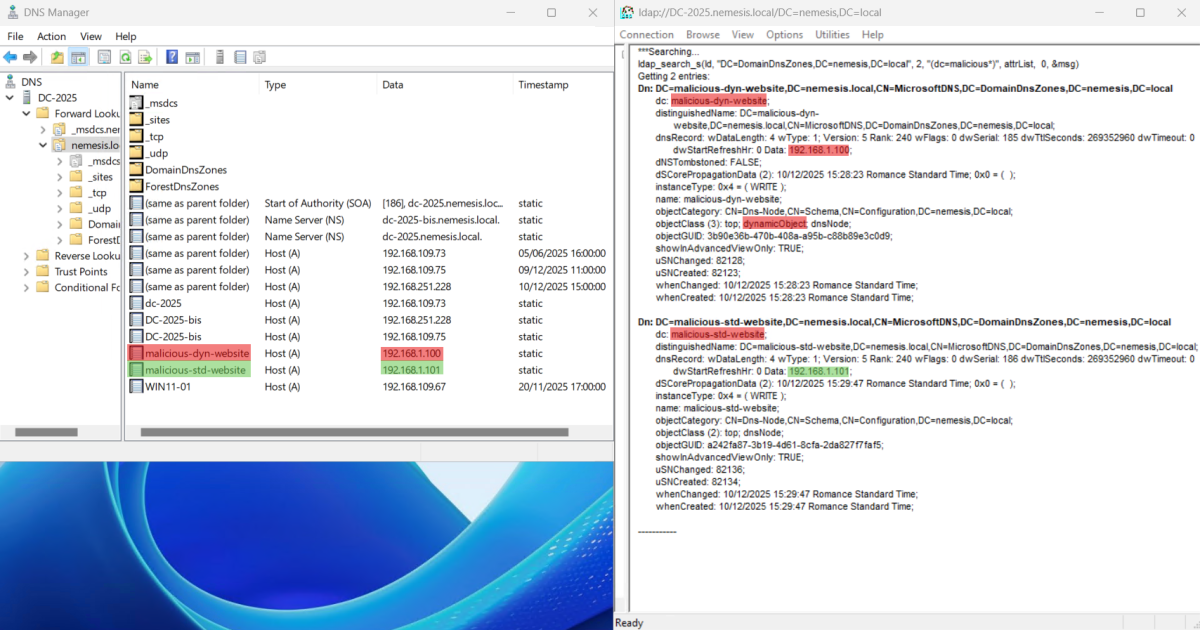Open the Help toolbar icon in DNS Manager
1200x630 pixels.
(x=171, y=57)
